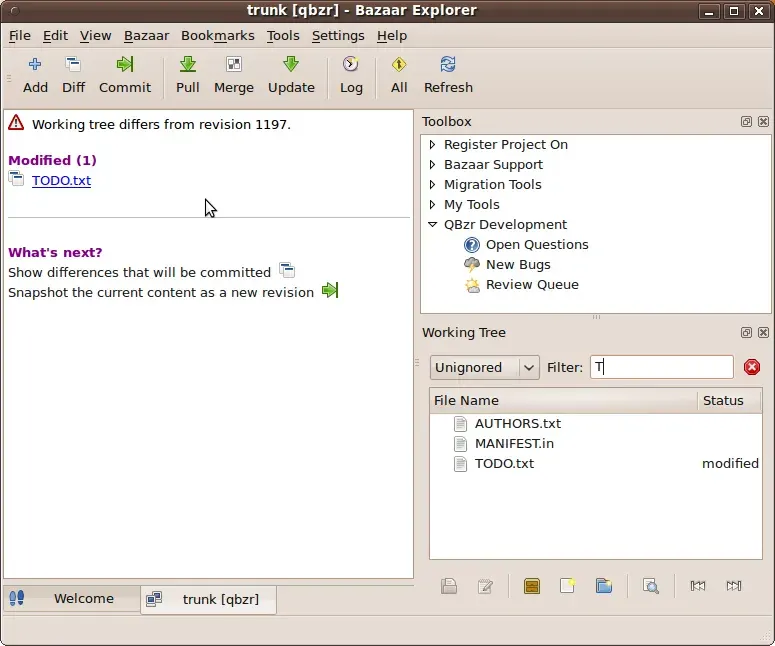Open New Bugs in Toolbox
Screen dimensions: 775x646
[x=518, y=264]
